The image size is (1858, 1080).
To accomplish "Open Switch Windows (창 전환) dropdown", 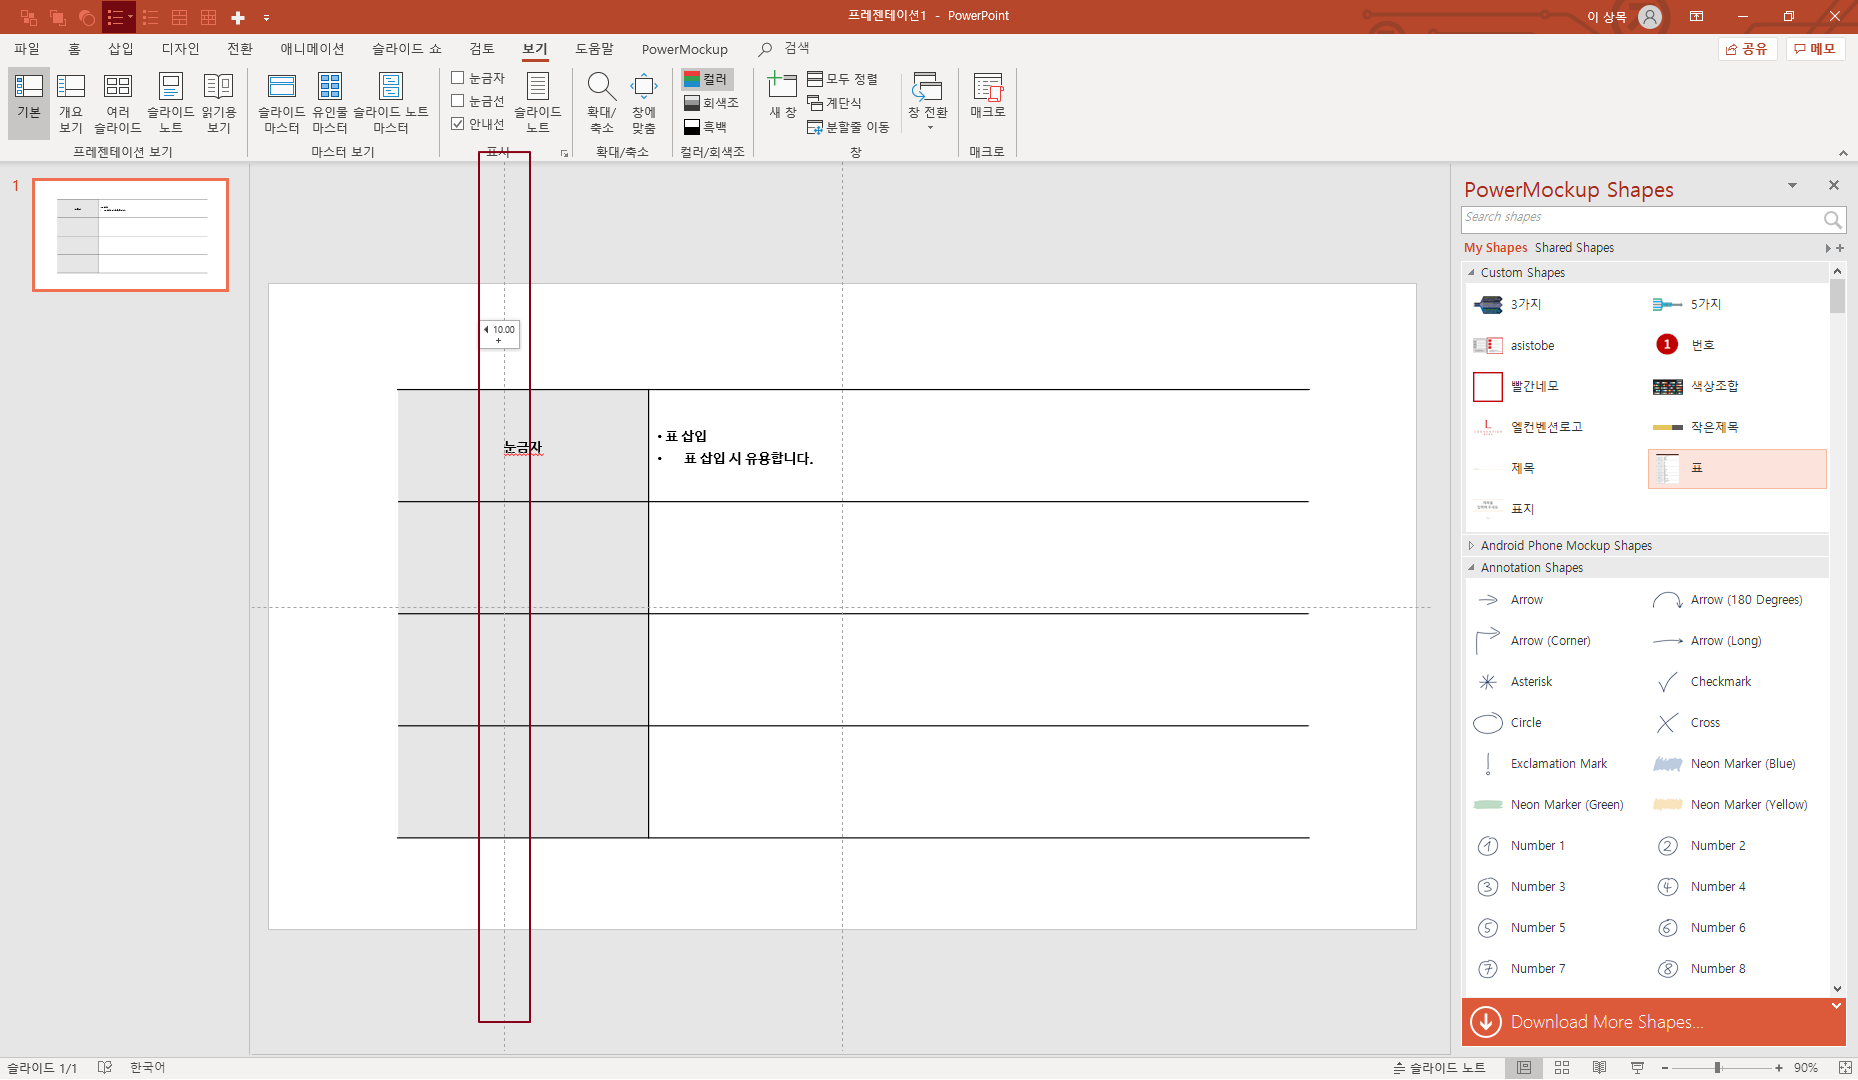I will [928, 102].
